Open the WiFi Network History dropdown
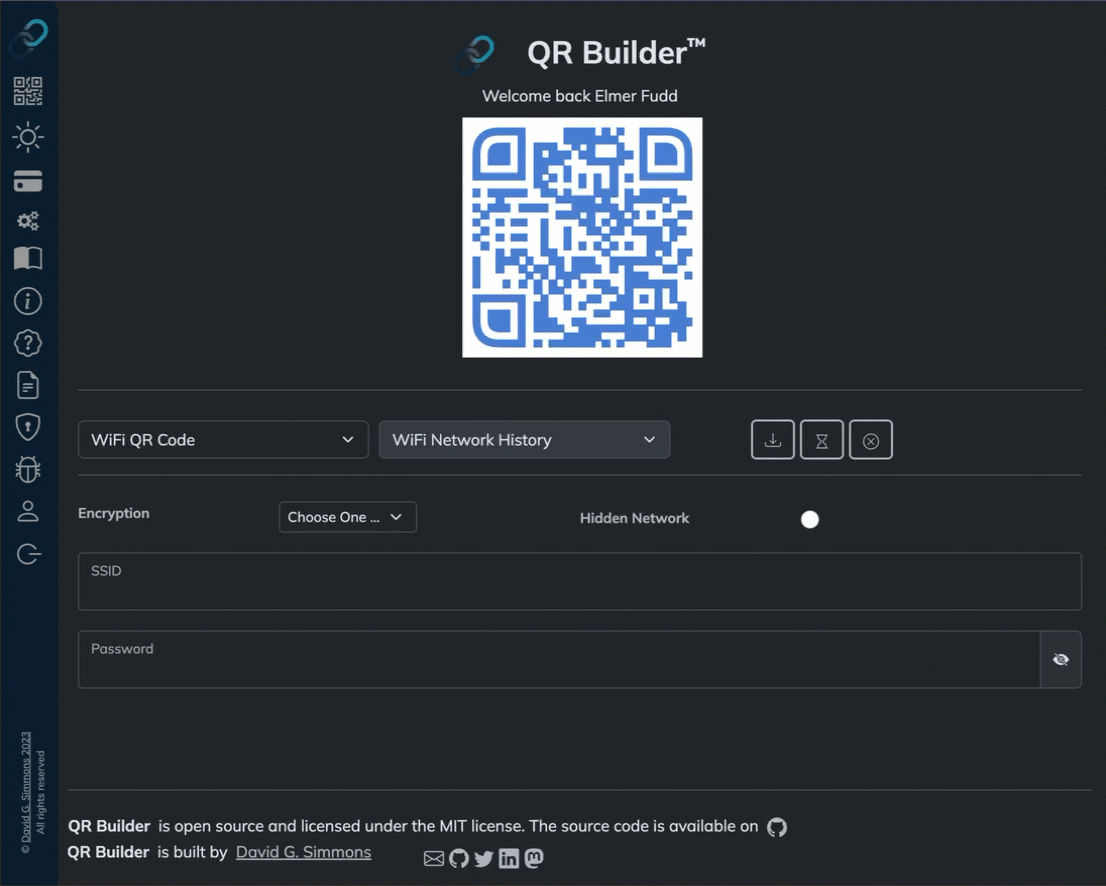Viewport: 1106px width, 886px height. point(524,439)
